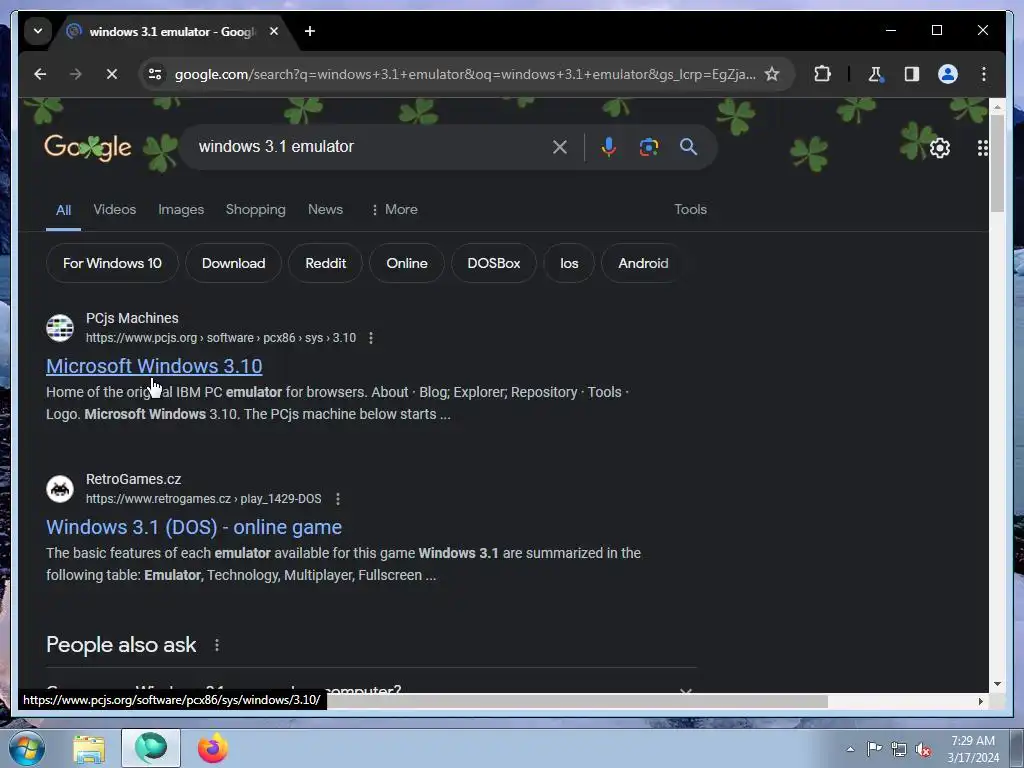Click the RetroGames.cz site name
The height and width of the screenshot is (768, 1024).
pyautogui.click(x=133, y=479)
